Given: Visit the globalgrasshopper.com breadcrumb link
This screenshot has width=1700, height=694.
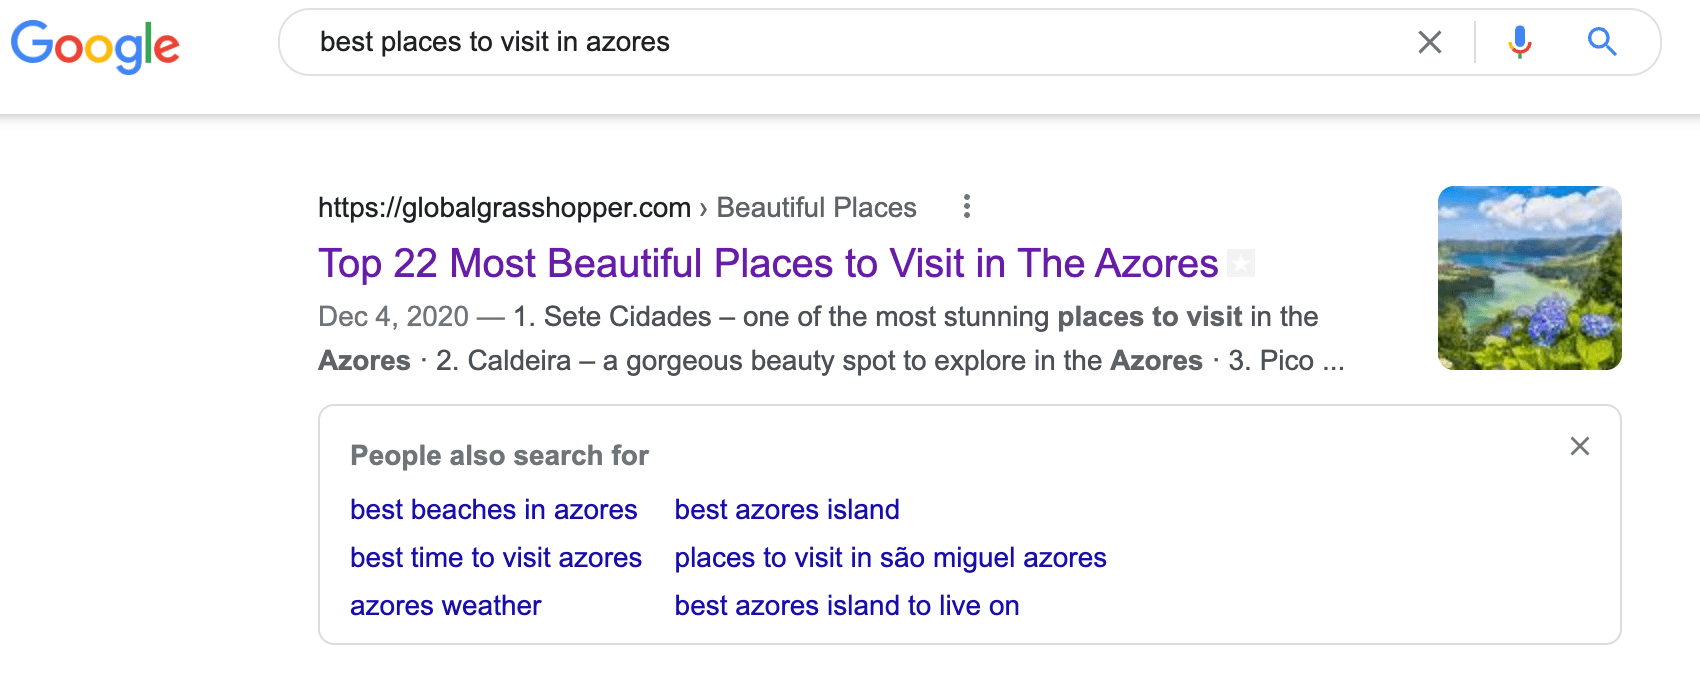Looking at the screenshot, I should 504,207.
